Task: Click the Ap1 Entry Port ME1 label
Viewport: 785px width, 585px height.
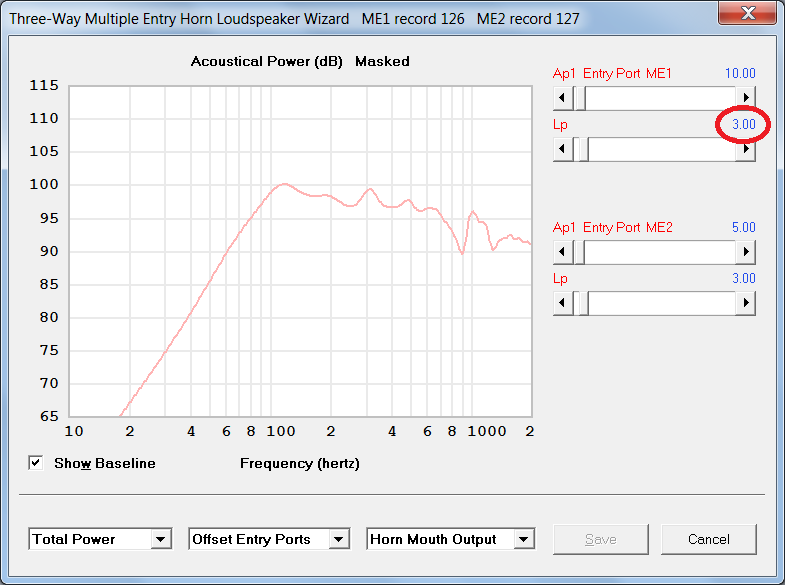Action: tap(612, 74)
